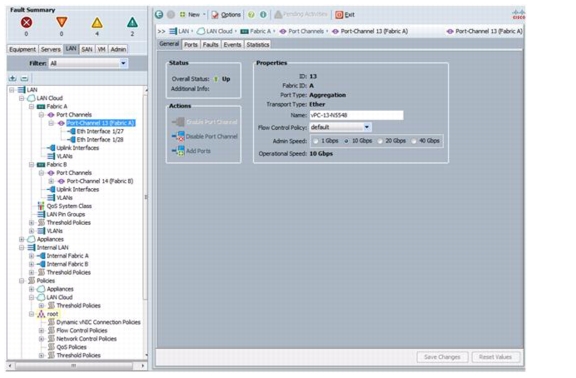The image size is (576, 378).
Task: Click the minor faults yellow triangle icon
Action: (x=97, y=23)
